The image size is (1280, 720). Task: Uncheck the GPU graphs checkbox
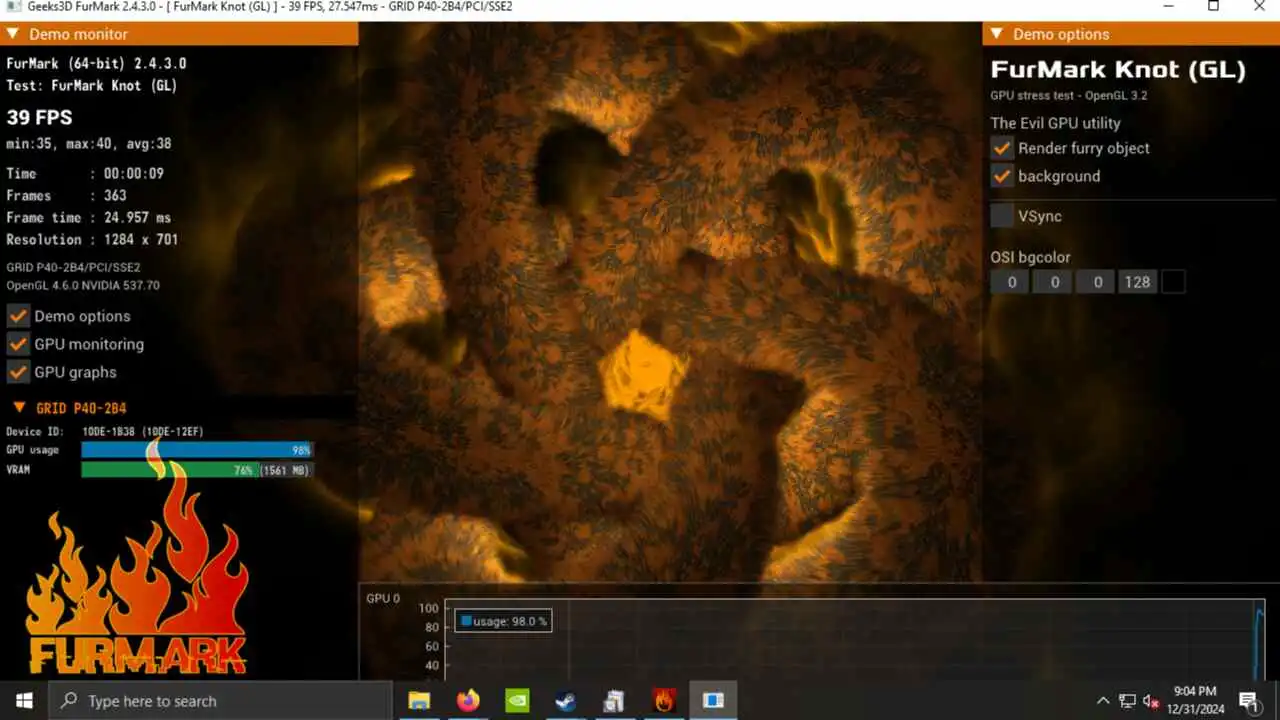click(x=18, y=372)
